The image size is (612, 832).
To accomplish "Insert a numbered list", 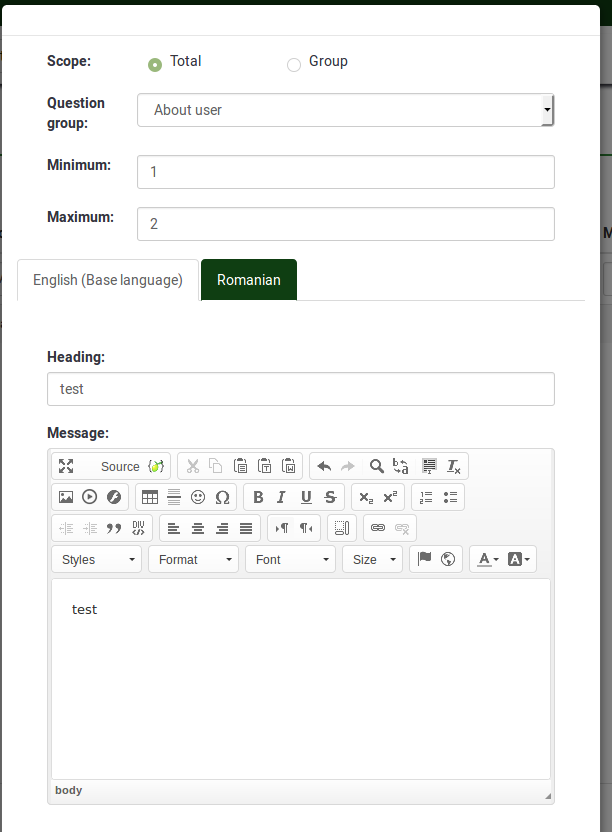I will pyautogui.click(x=426, y=497).
